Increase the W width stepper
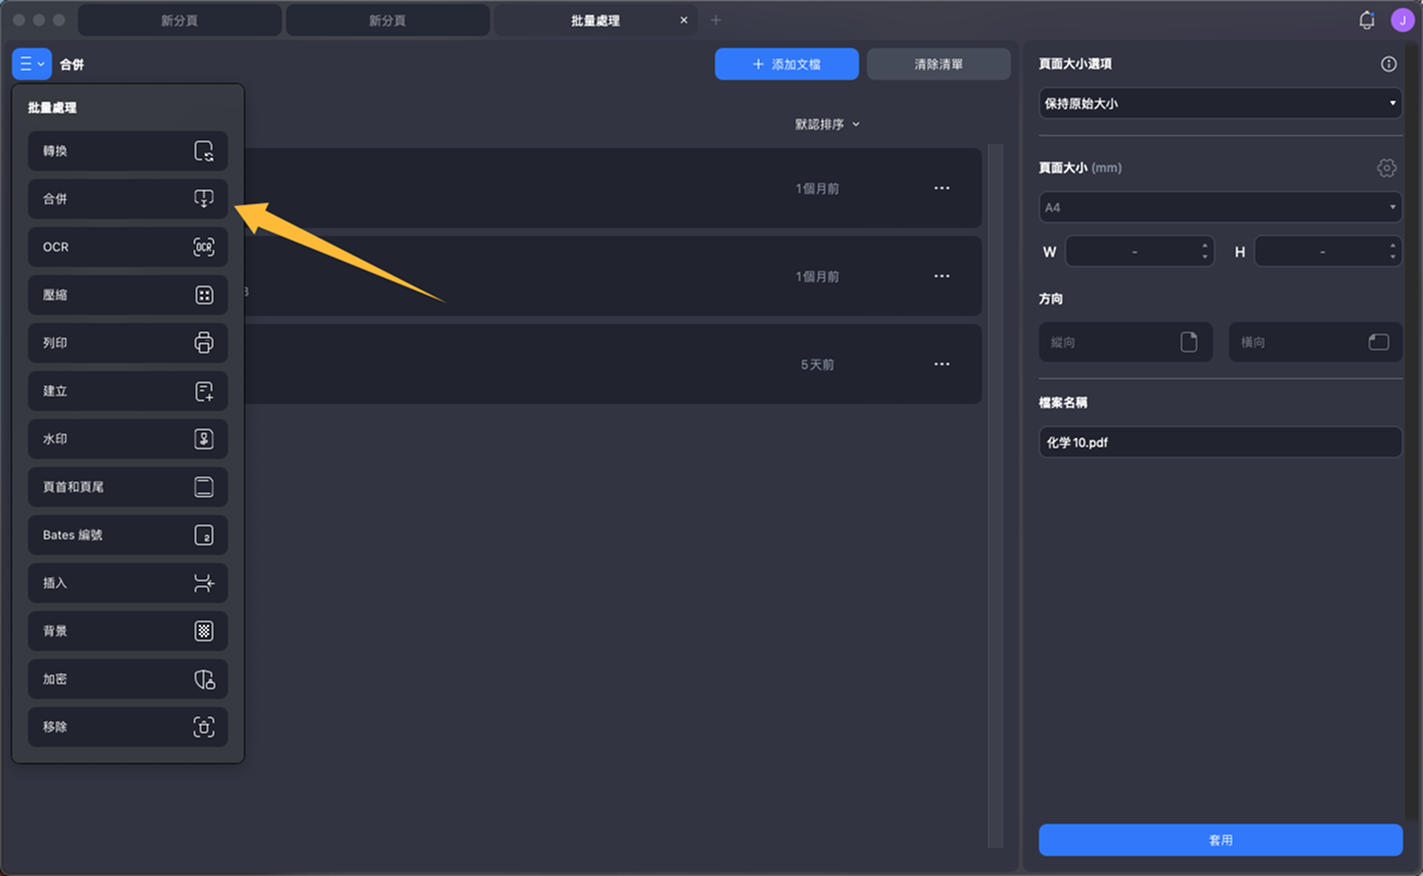 coord(1205,245)
